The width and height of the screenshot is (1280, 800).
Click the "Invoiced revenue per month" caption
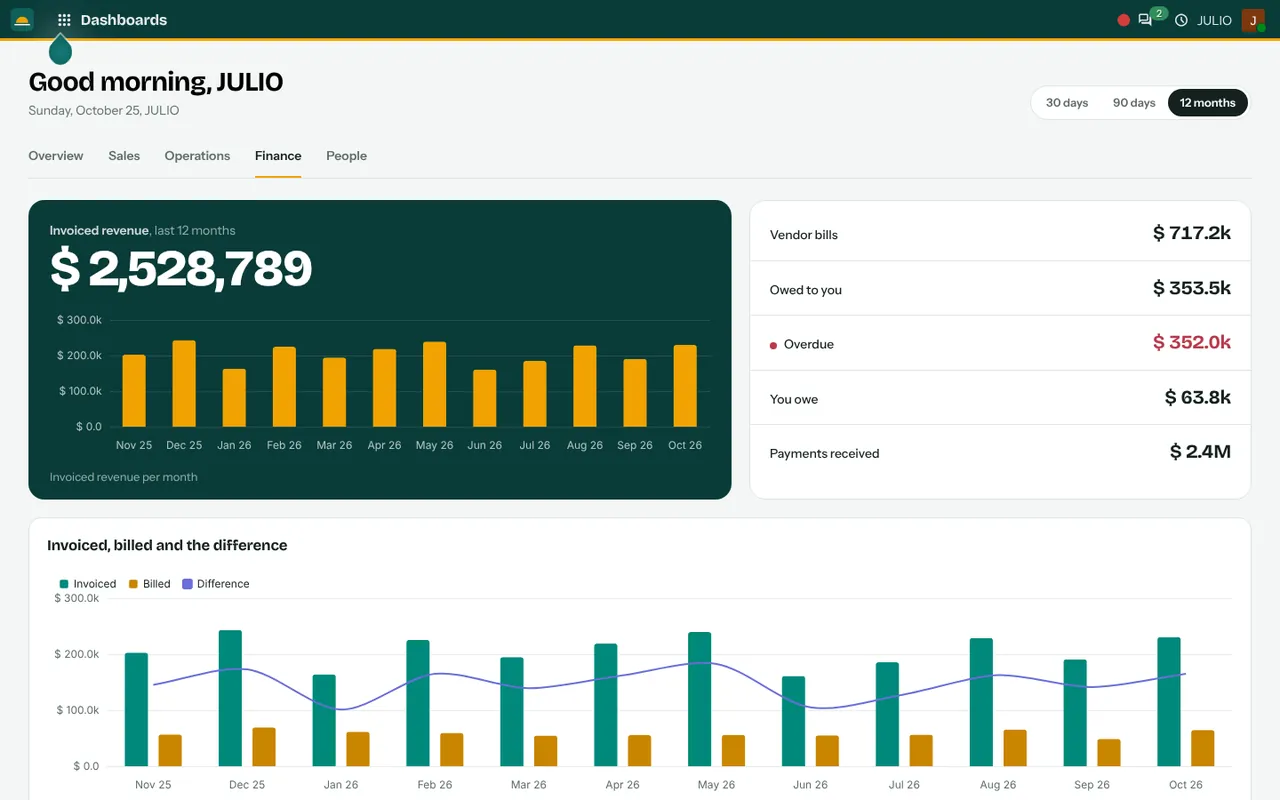tap(124, 477)
